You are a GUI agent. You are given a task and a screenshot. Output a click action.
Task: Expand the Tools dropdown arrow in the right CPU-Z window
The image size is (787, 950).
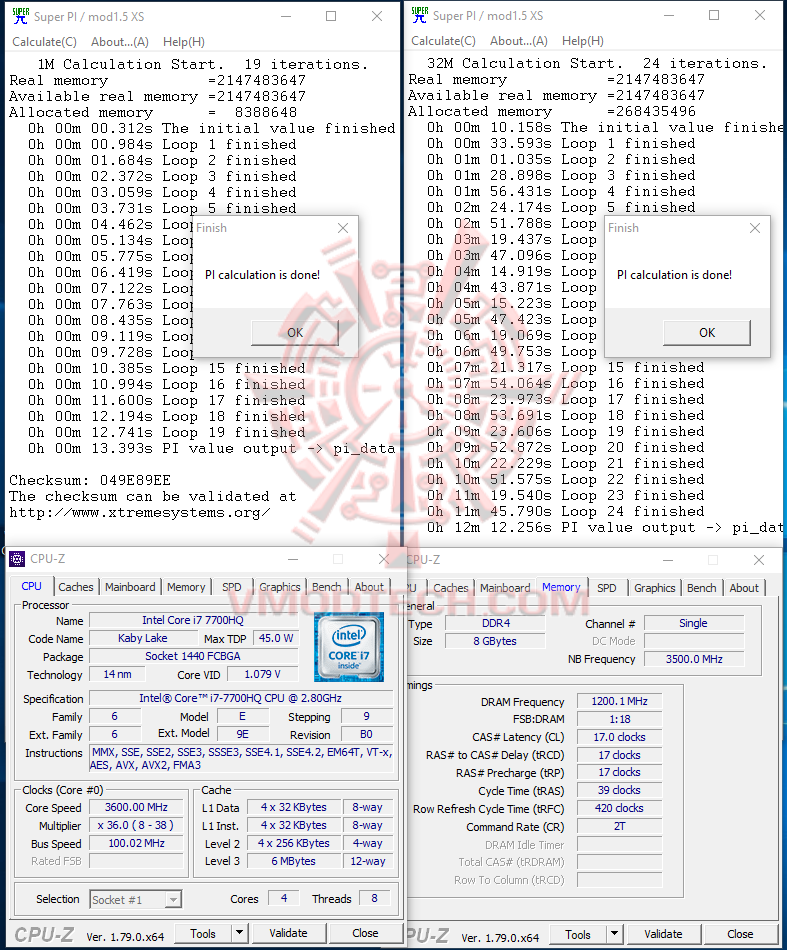614,935
